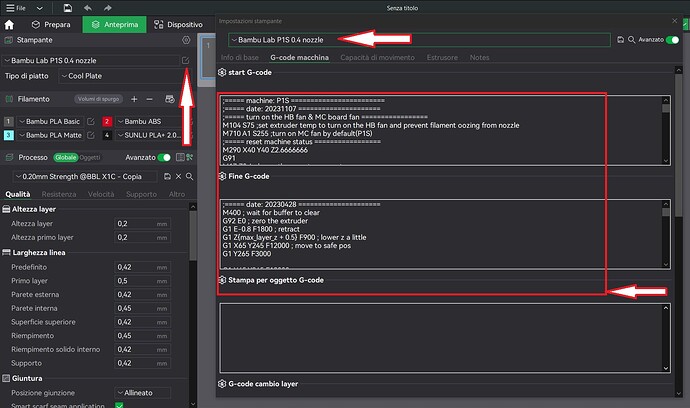Toggle Avanzato switch in printer settings dialog
The height and width of the screenshot is (408, 690).
click(x=672, y=40)
